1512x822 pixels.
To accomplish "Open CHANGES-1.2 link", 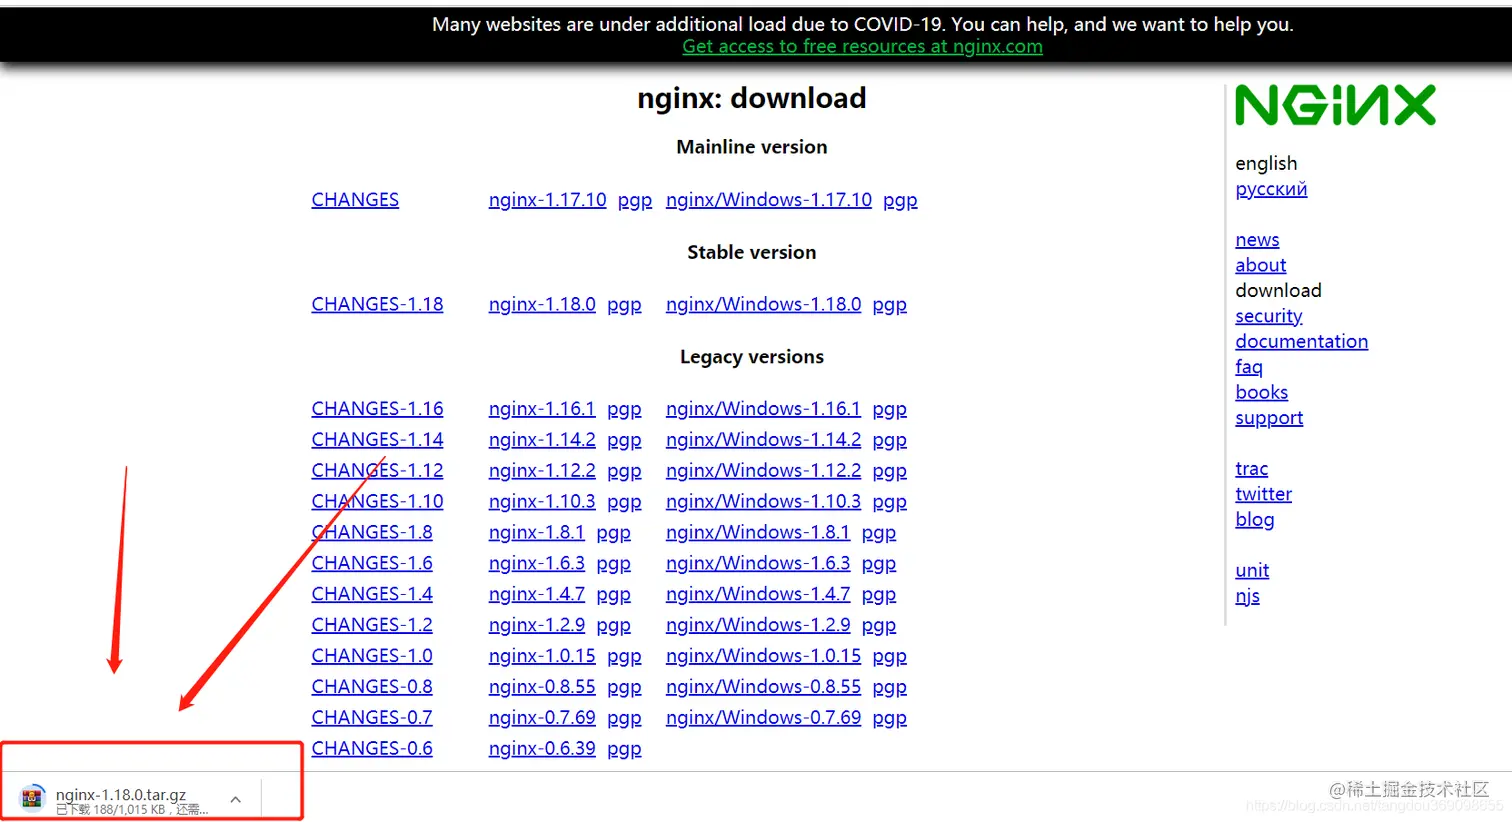I will click(x=372, y=626).
